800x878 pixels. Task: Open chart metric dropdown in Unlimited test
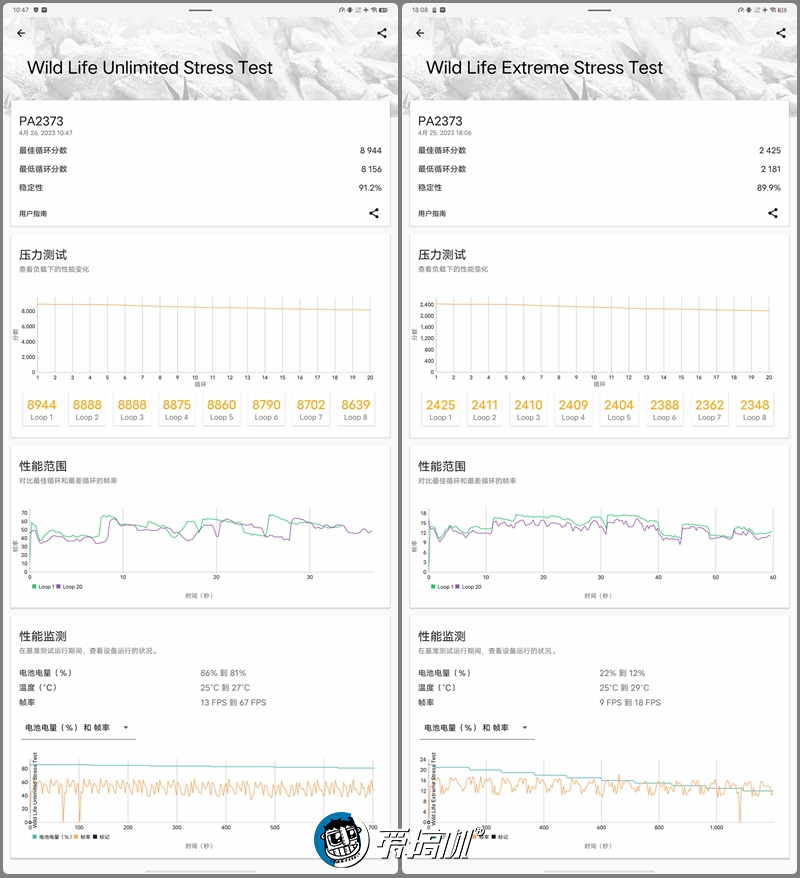pyautogui.click(x=78, y=728)
